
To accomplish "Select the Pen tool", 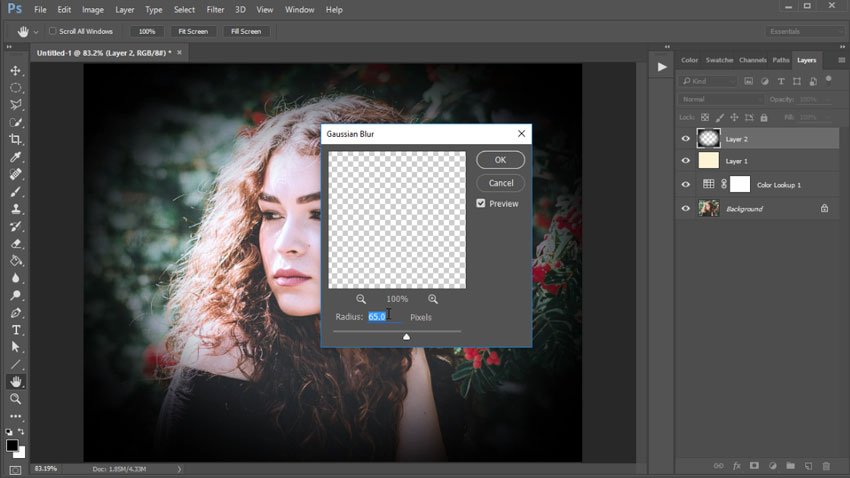I will tap(15, 313).
